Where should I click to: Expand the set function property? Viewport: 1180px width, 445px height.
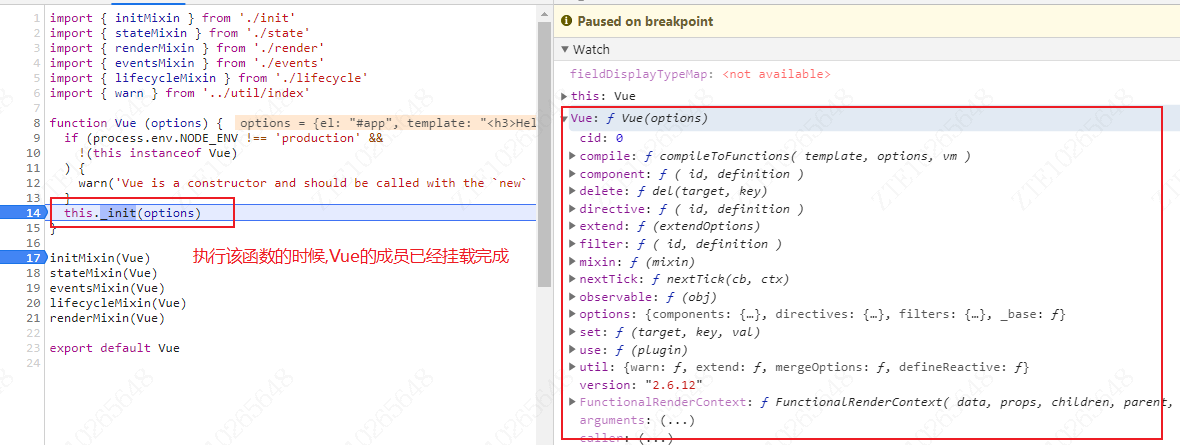pos(573,332)
